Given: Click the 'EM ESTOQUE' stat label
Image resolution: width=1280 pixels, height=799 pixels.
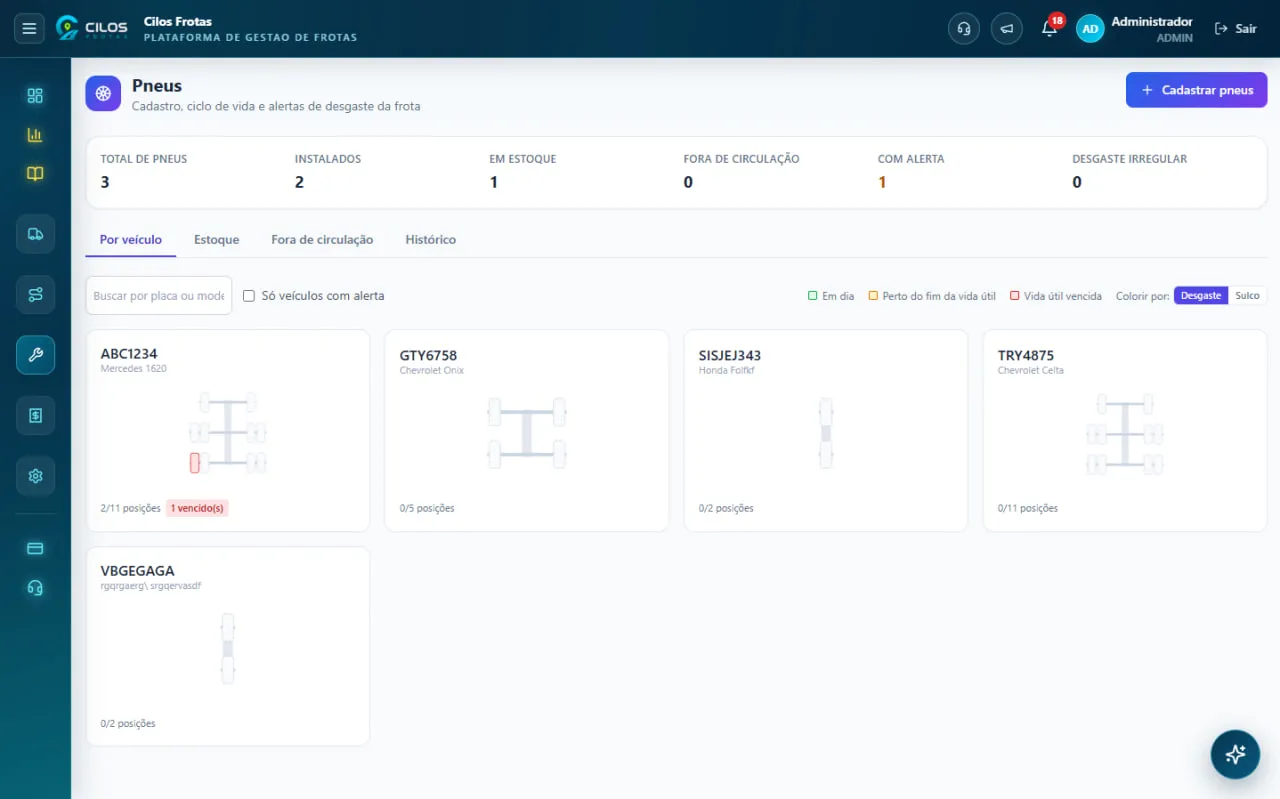Looking at the screenshot, I should (522, 159).
